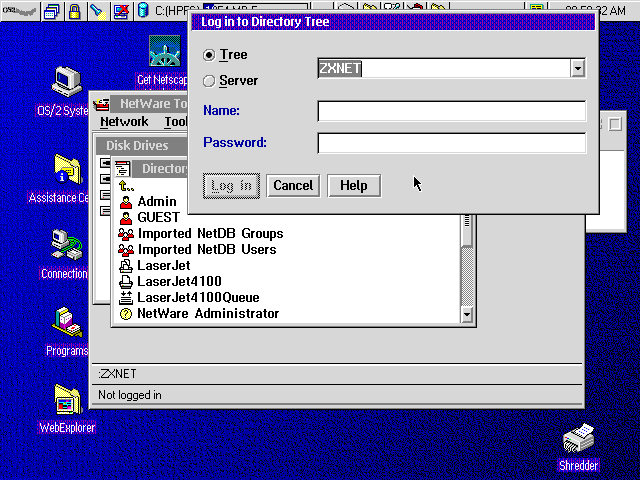The image size is (640, 480).
Task: Click the Imported NetDB Groups group icon
Action: [x=126, y=234]
